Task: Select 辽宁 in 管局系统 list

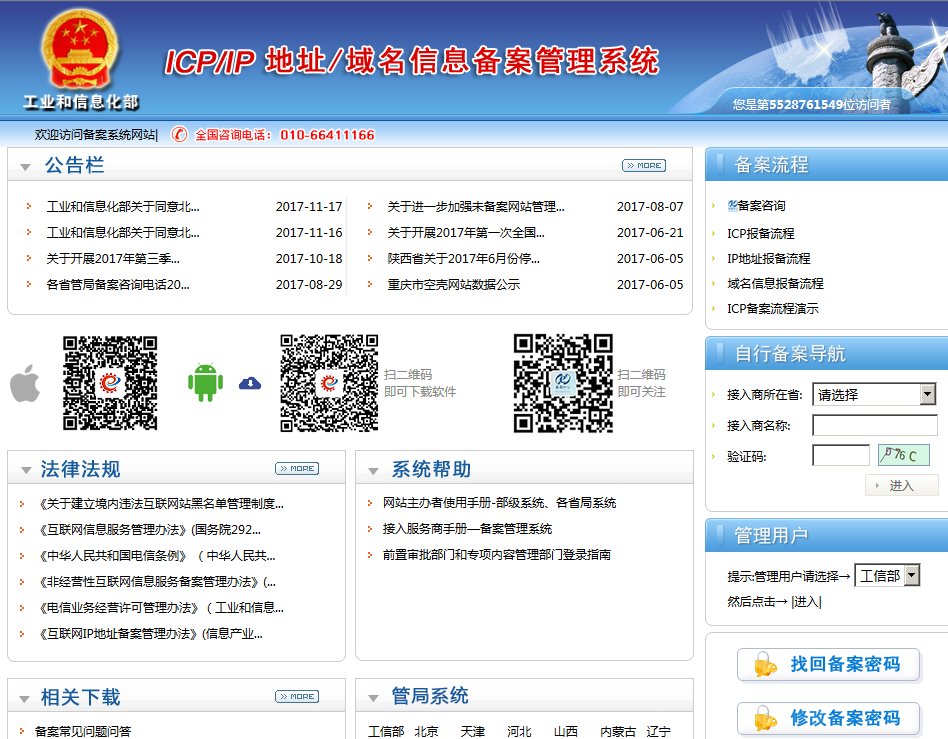Action: point(658,731)
